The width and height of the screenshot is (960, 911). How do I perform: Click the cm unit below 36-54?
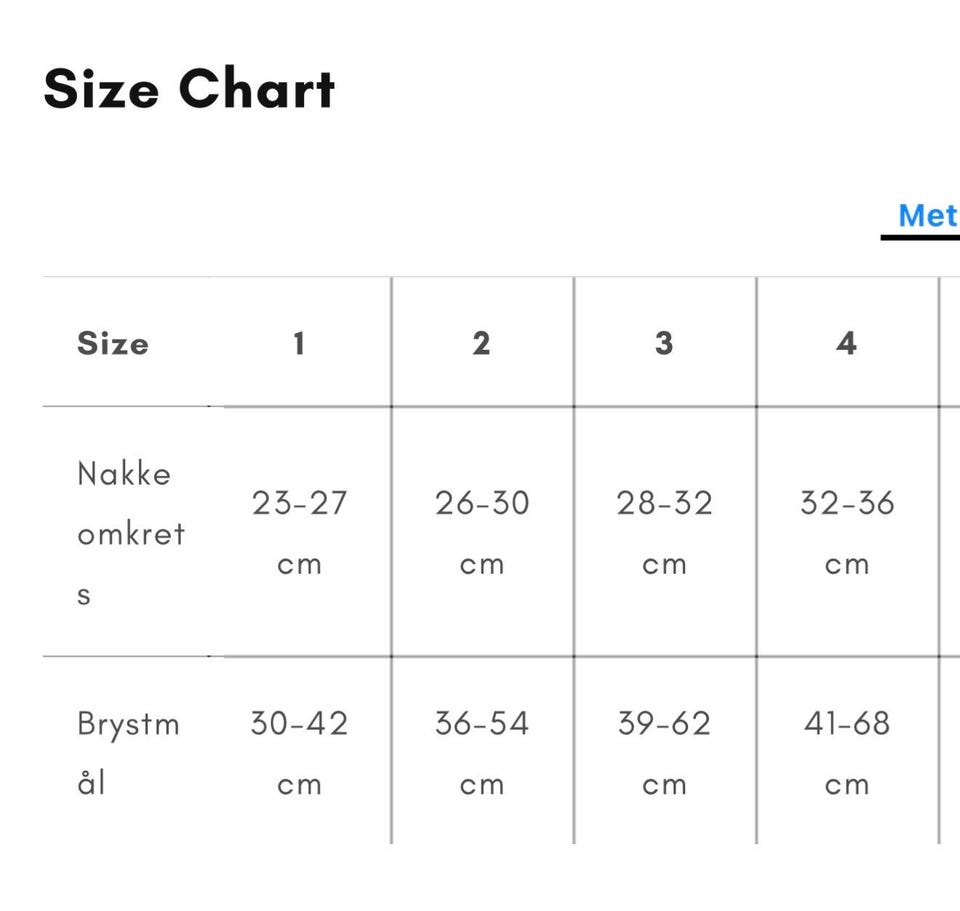pyautogui.click(x=482, y=785)
